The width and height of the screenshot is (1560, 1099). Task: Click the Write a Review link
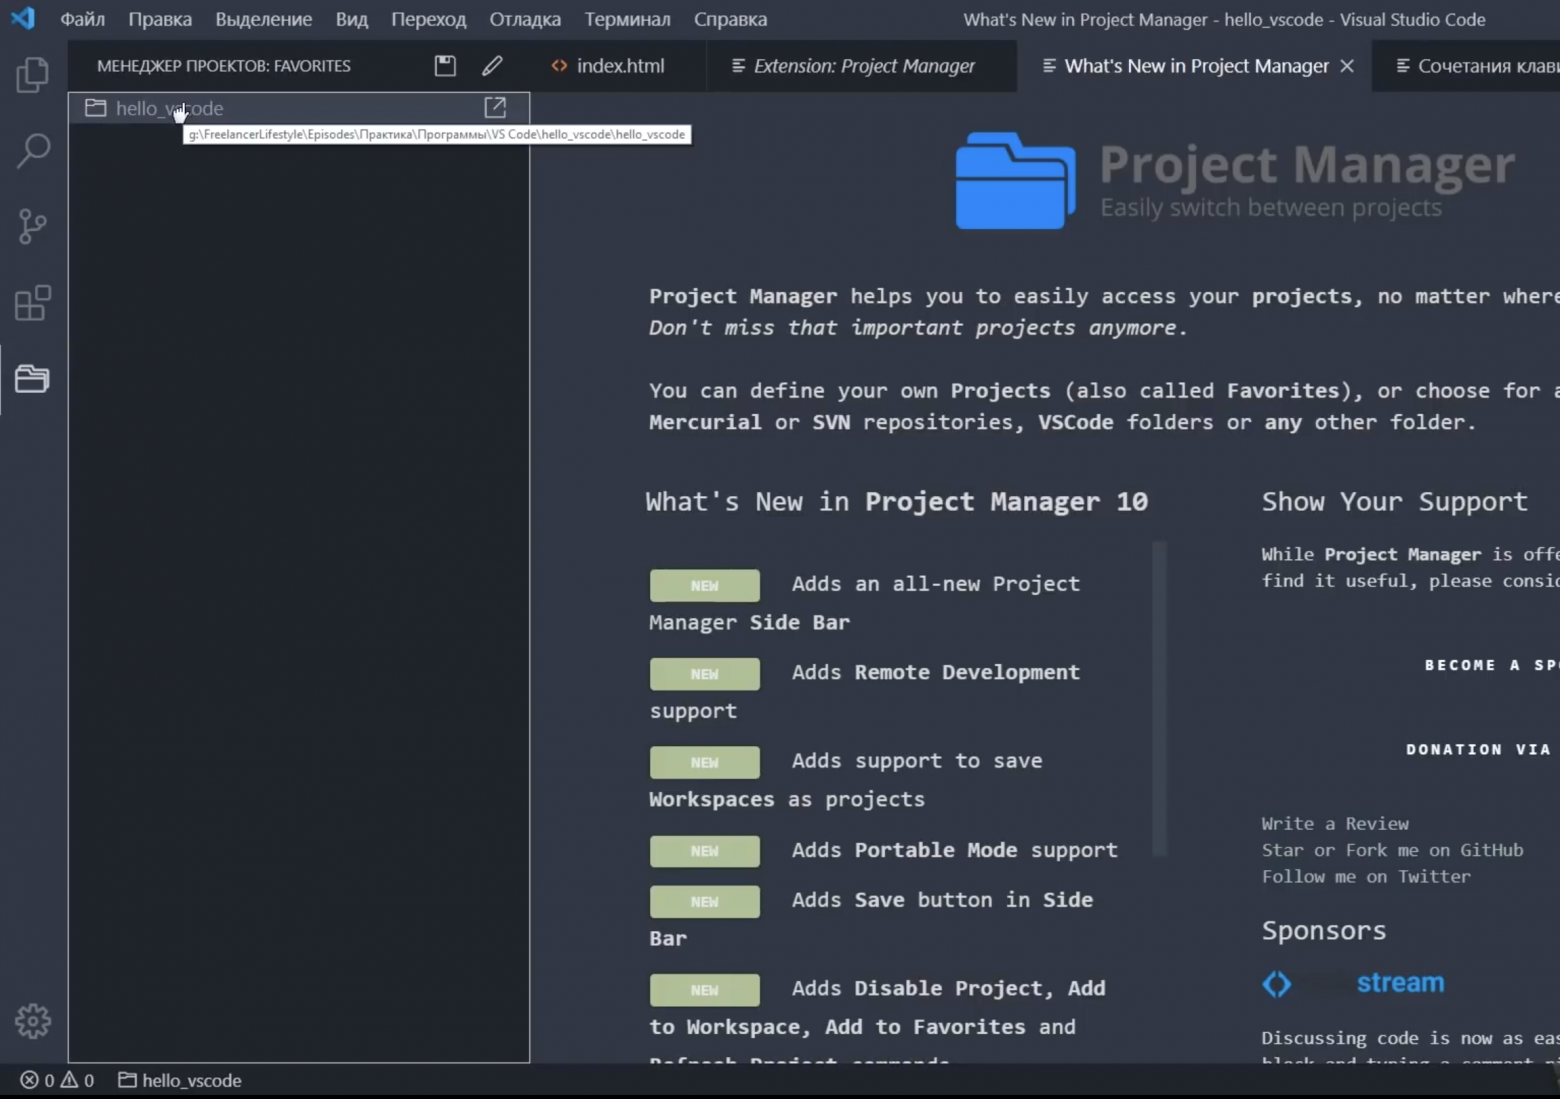[1335, 824]
